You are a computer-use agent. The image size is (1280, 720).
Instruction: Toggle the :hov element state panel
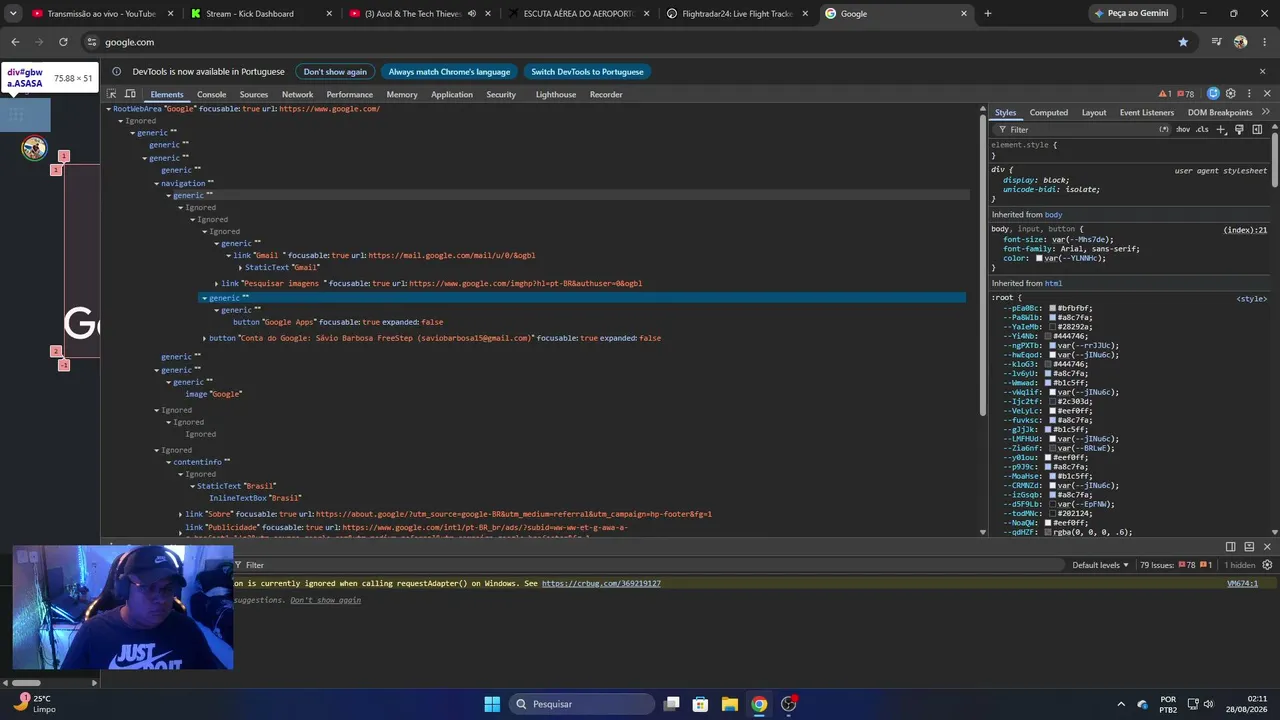tap(1183, 129)
